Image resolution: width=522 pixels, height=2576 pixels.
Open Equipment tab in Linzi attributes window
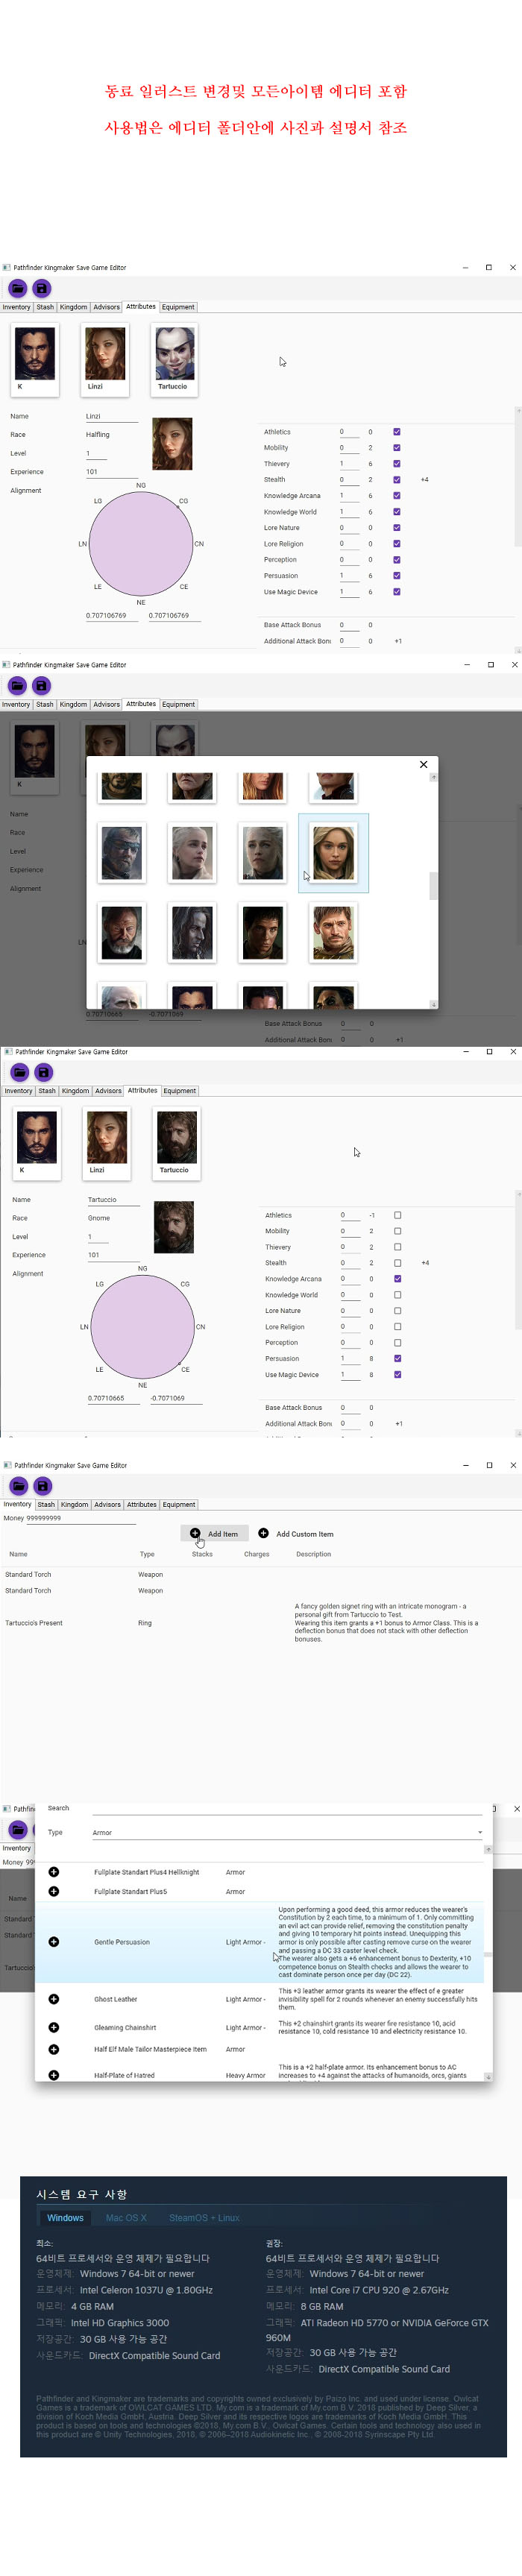[x=178, y=307]
